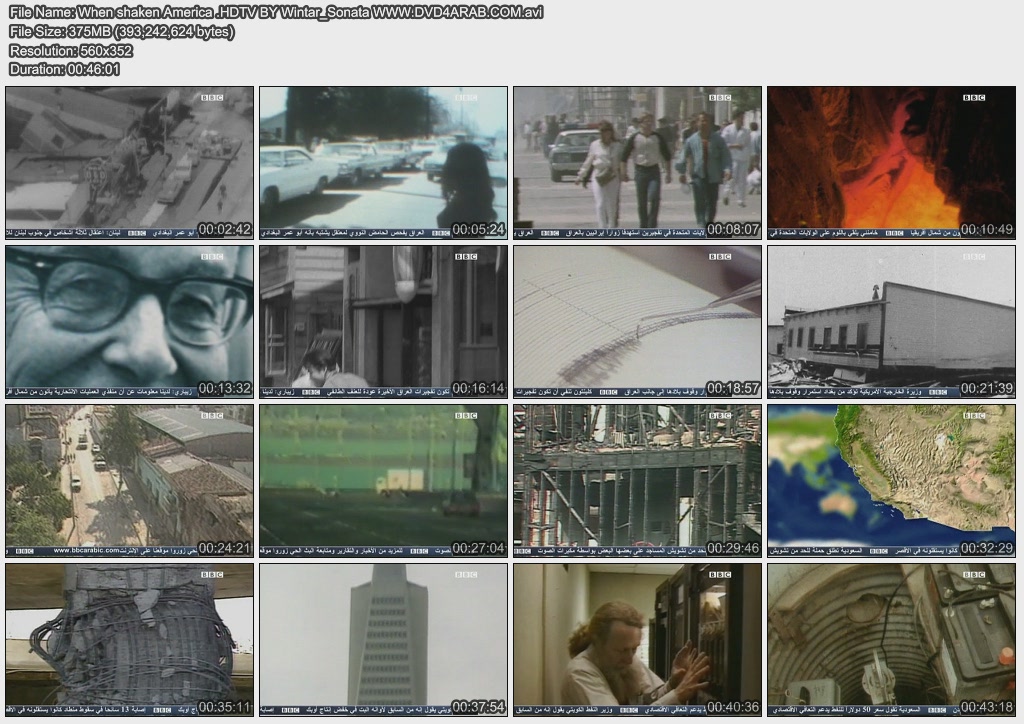Select the pyramid skyscraper thumbnail at 00:37:54
1024x724 pixels.
tap(383, 640)
